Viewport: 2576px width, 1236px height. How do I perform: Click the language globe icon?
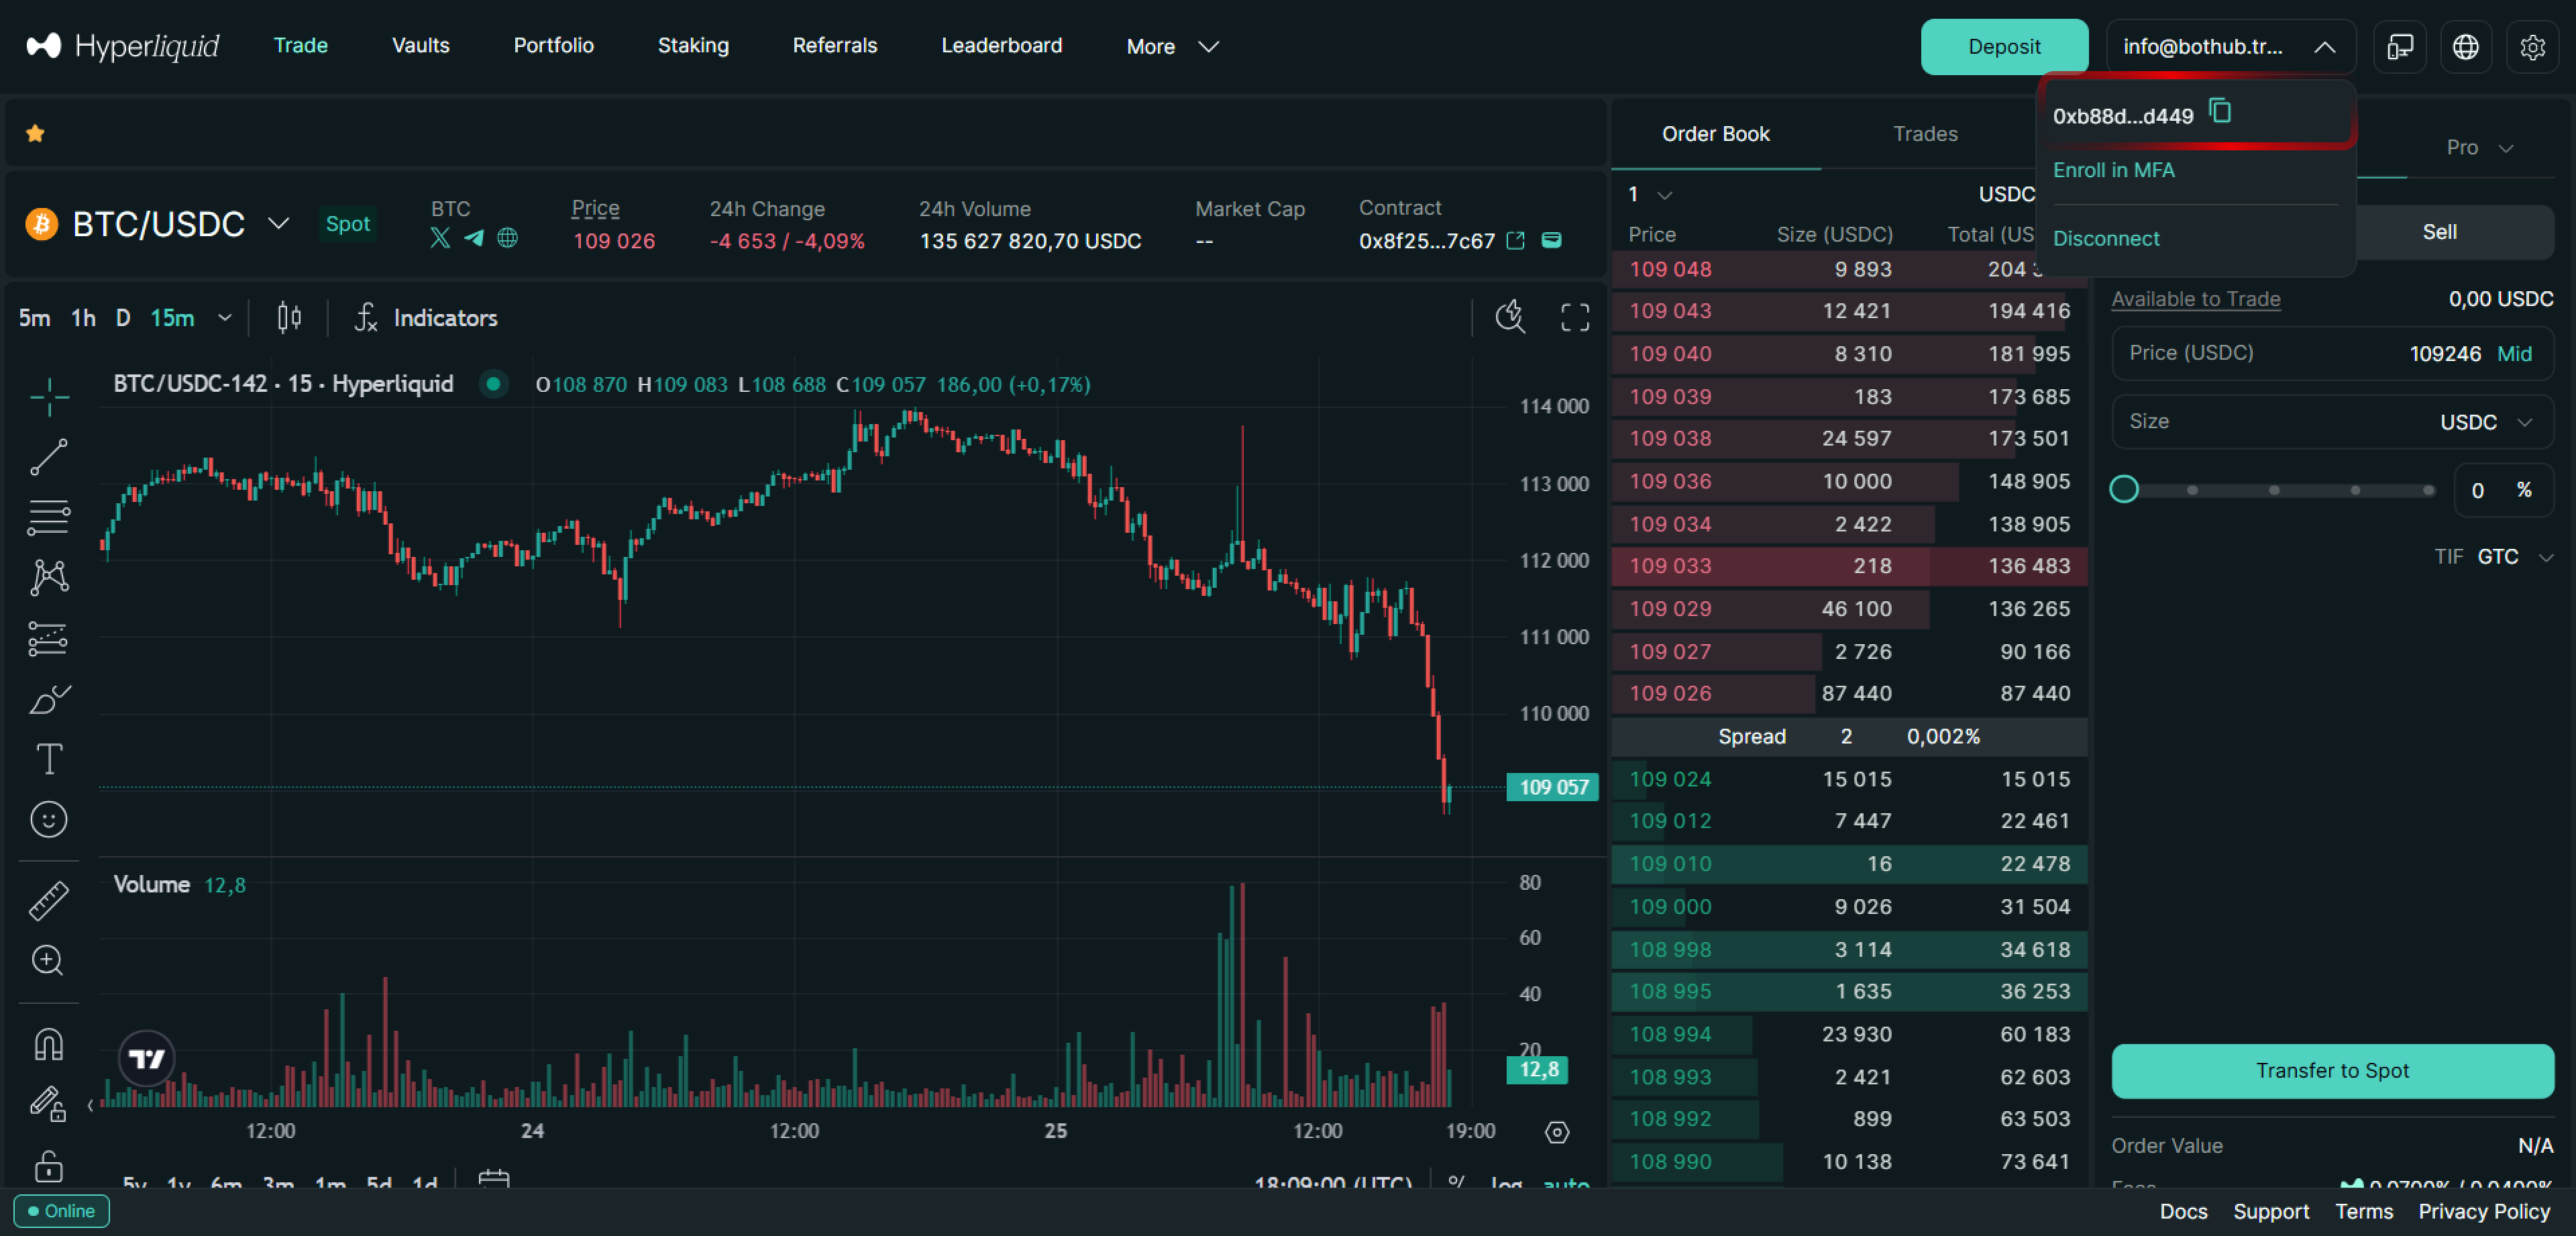pyautogui.click(x=2465, y=47)
